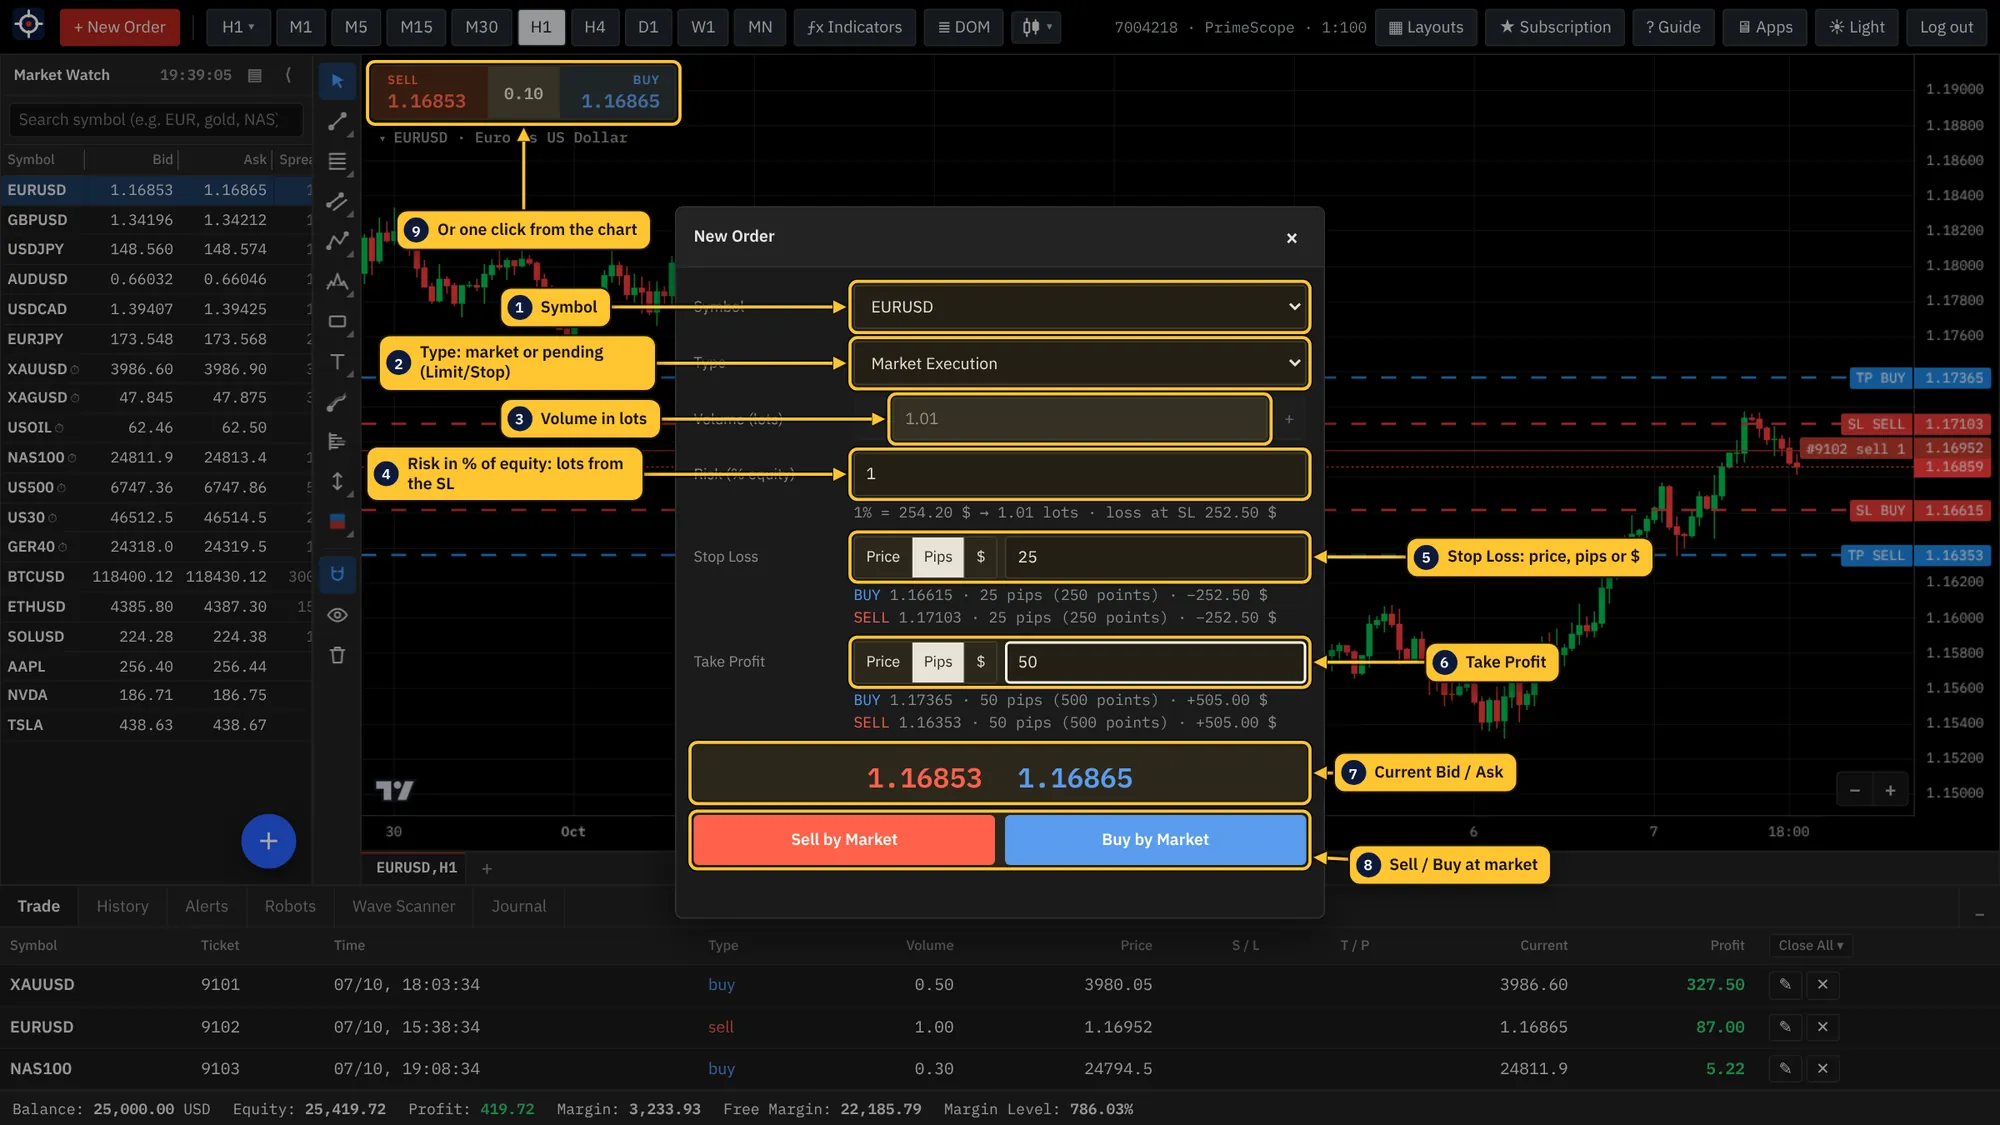Screen dimensions: 2000x1125
Task: Select the horizontal lines (Fibonacci) tool
Action: [x=337, y=161]
